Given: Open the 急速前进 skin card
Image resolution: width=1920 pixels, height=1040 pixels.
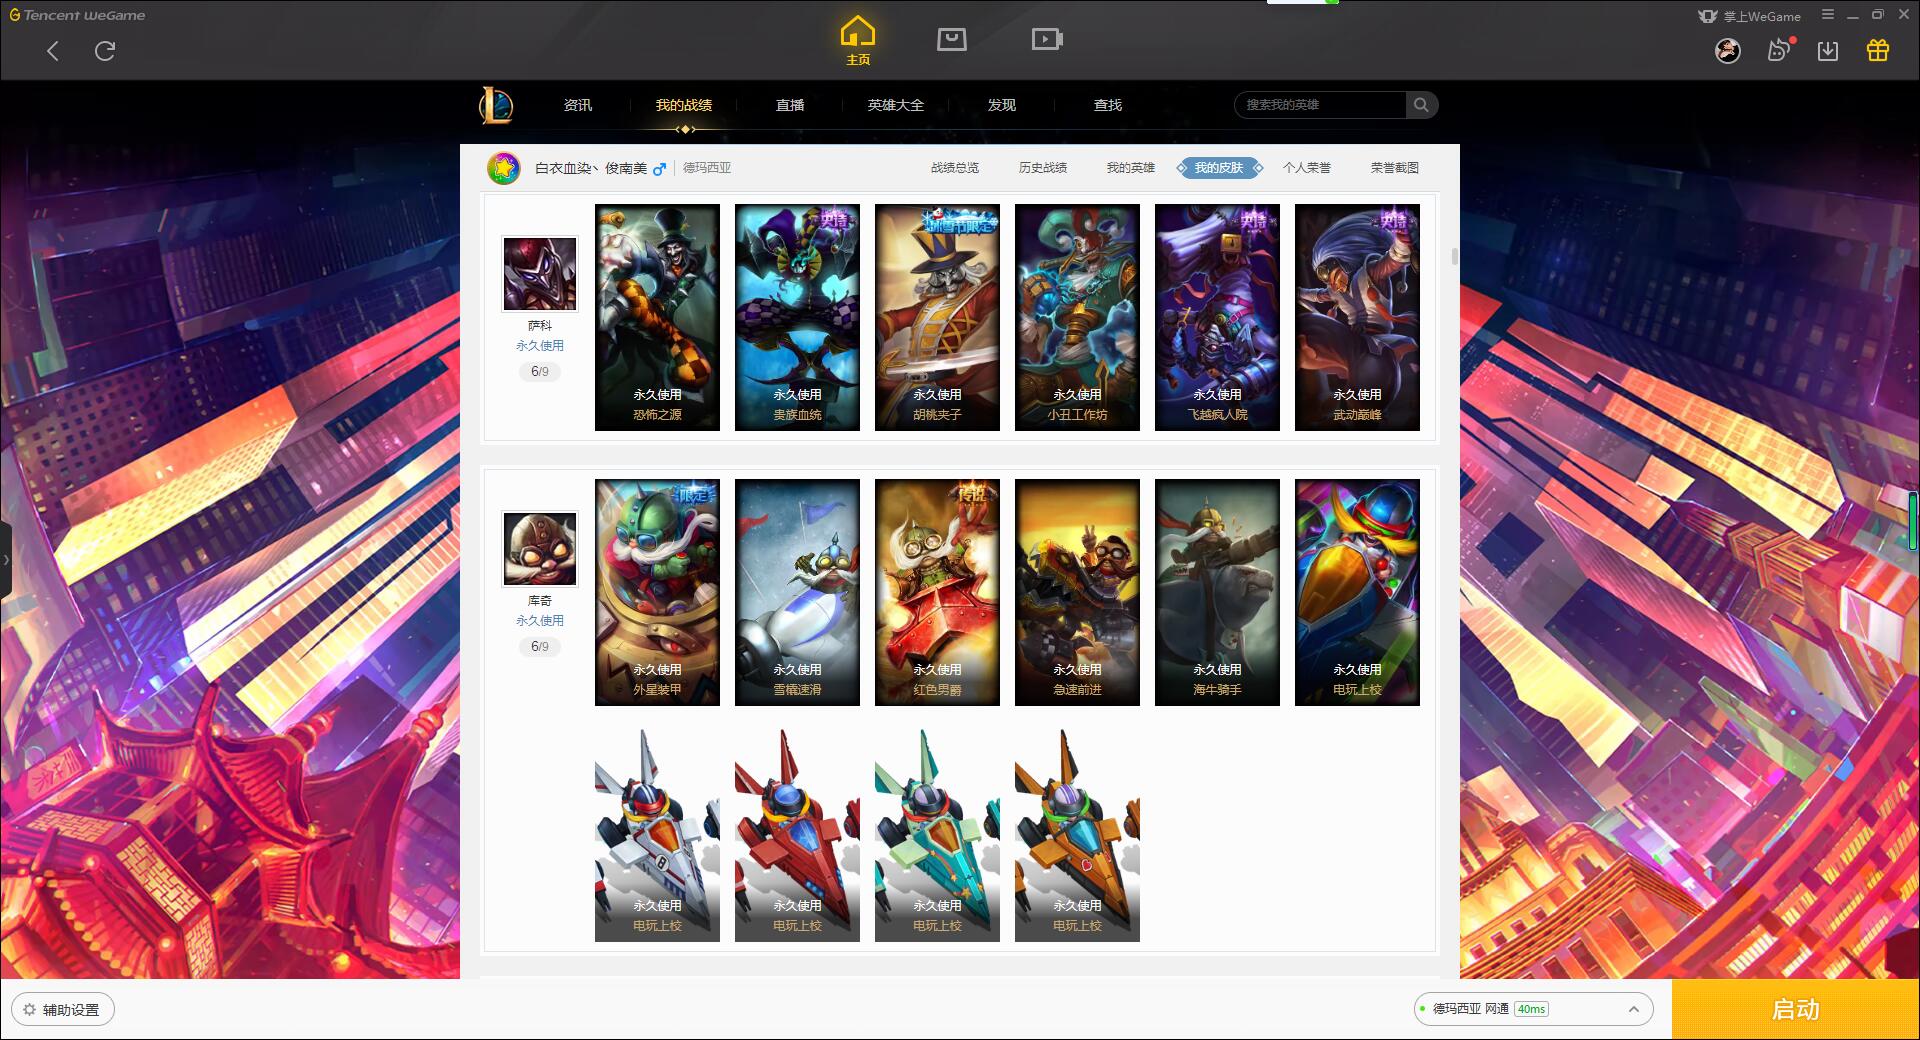Looking at the screenshot, I should click(x=1077, y=593).
